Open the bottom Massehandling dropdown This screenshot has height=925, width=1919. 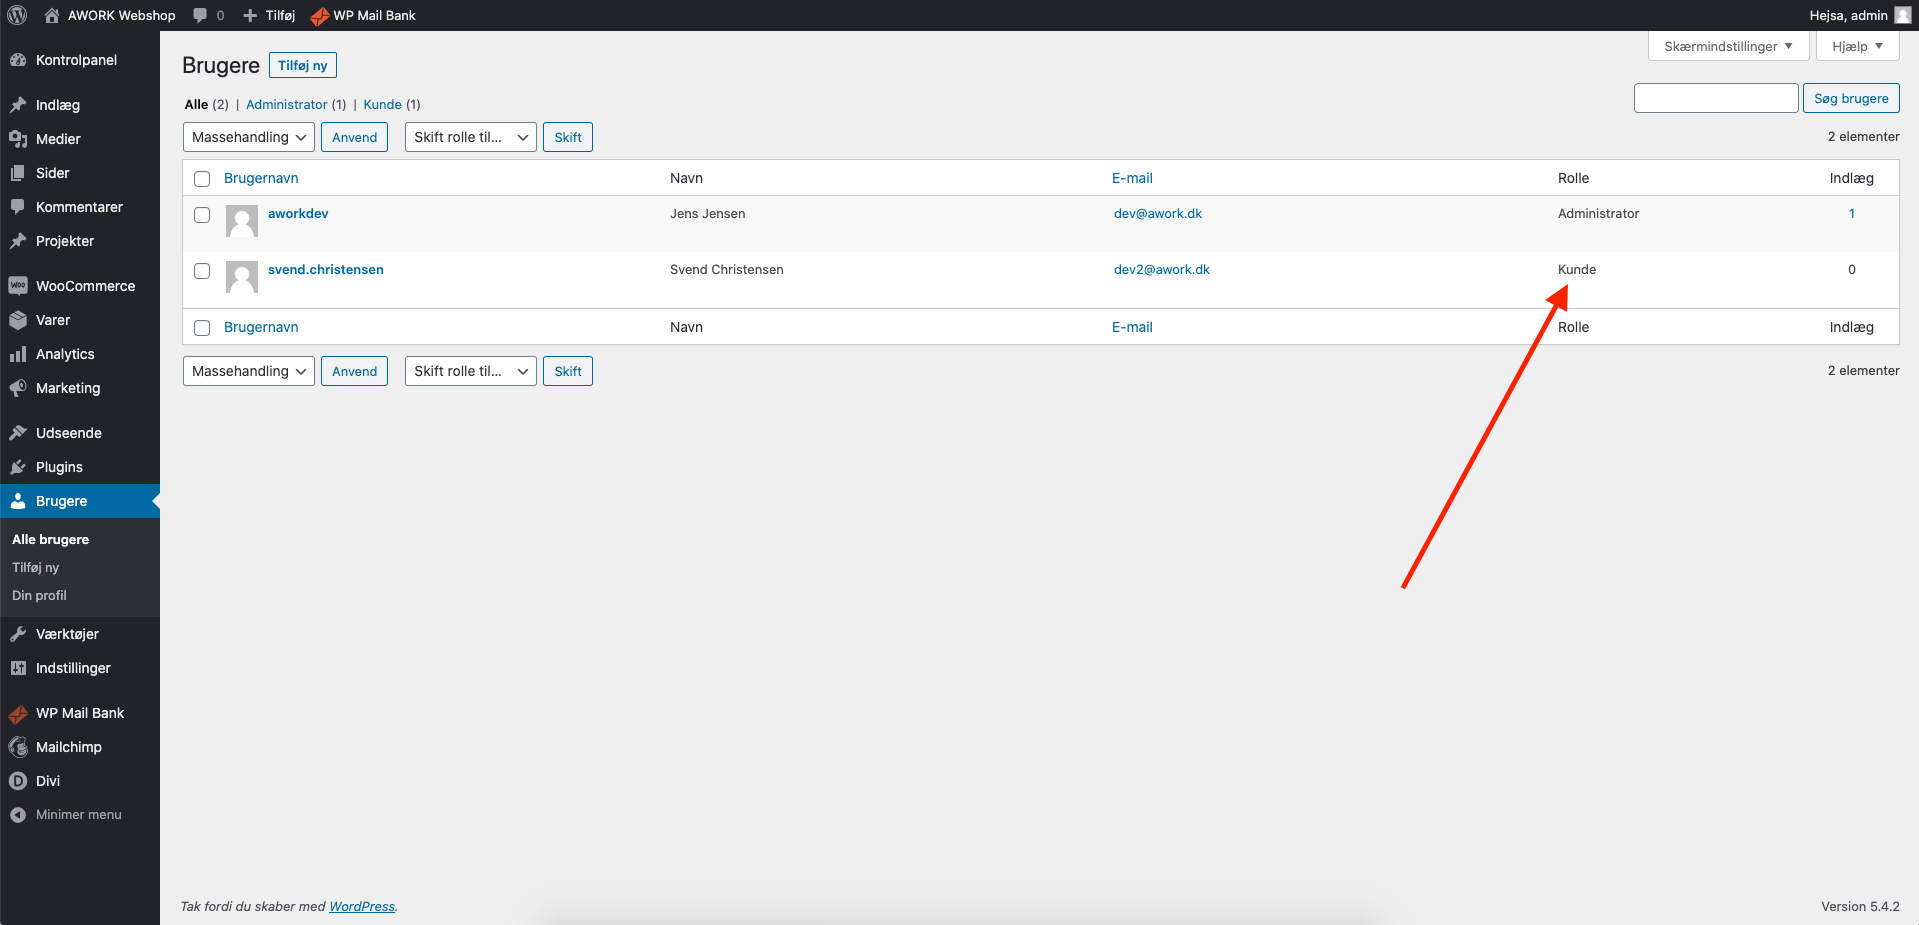coord(249,371)
